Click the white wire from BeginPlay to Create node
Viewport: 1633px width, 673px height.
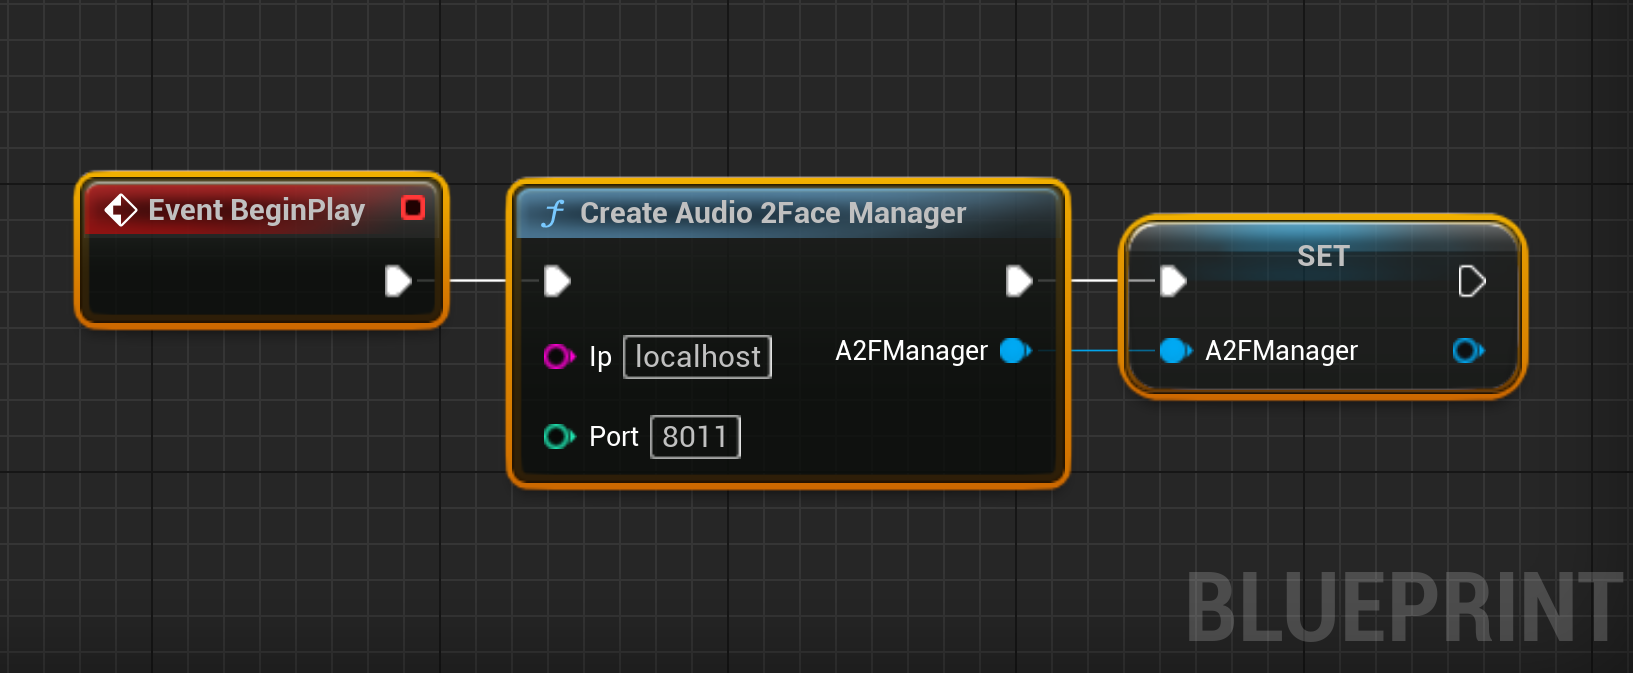click(x=478, y=281)
